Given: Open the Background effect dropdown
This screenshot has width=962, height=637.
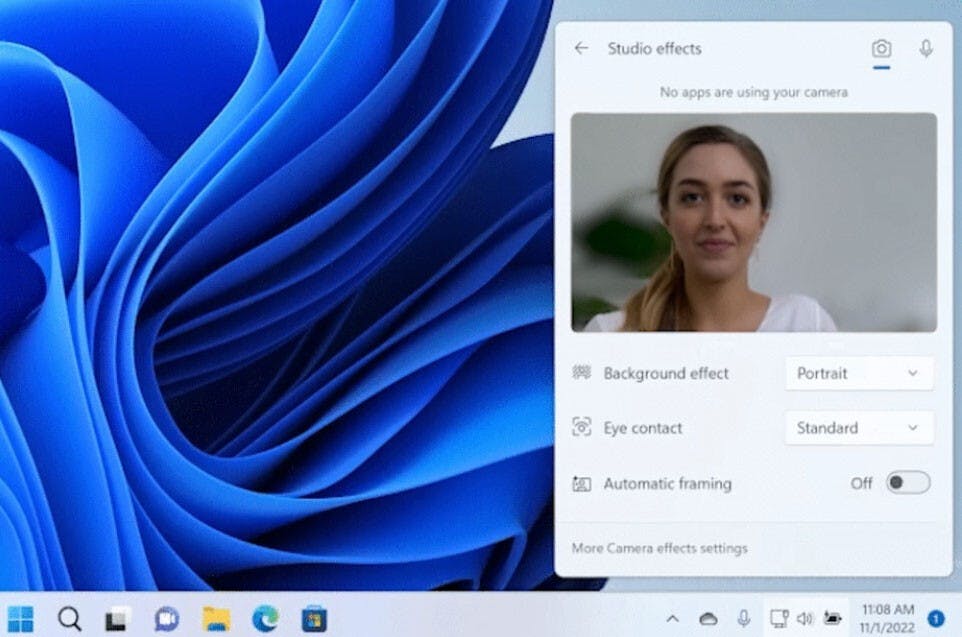Looking at the screenshot, I should click(858, 373).
